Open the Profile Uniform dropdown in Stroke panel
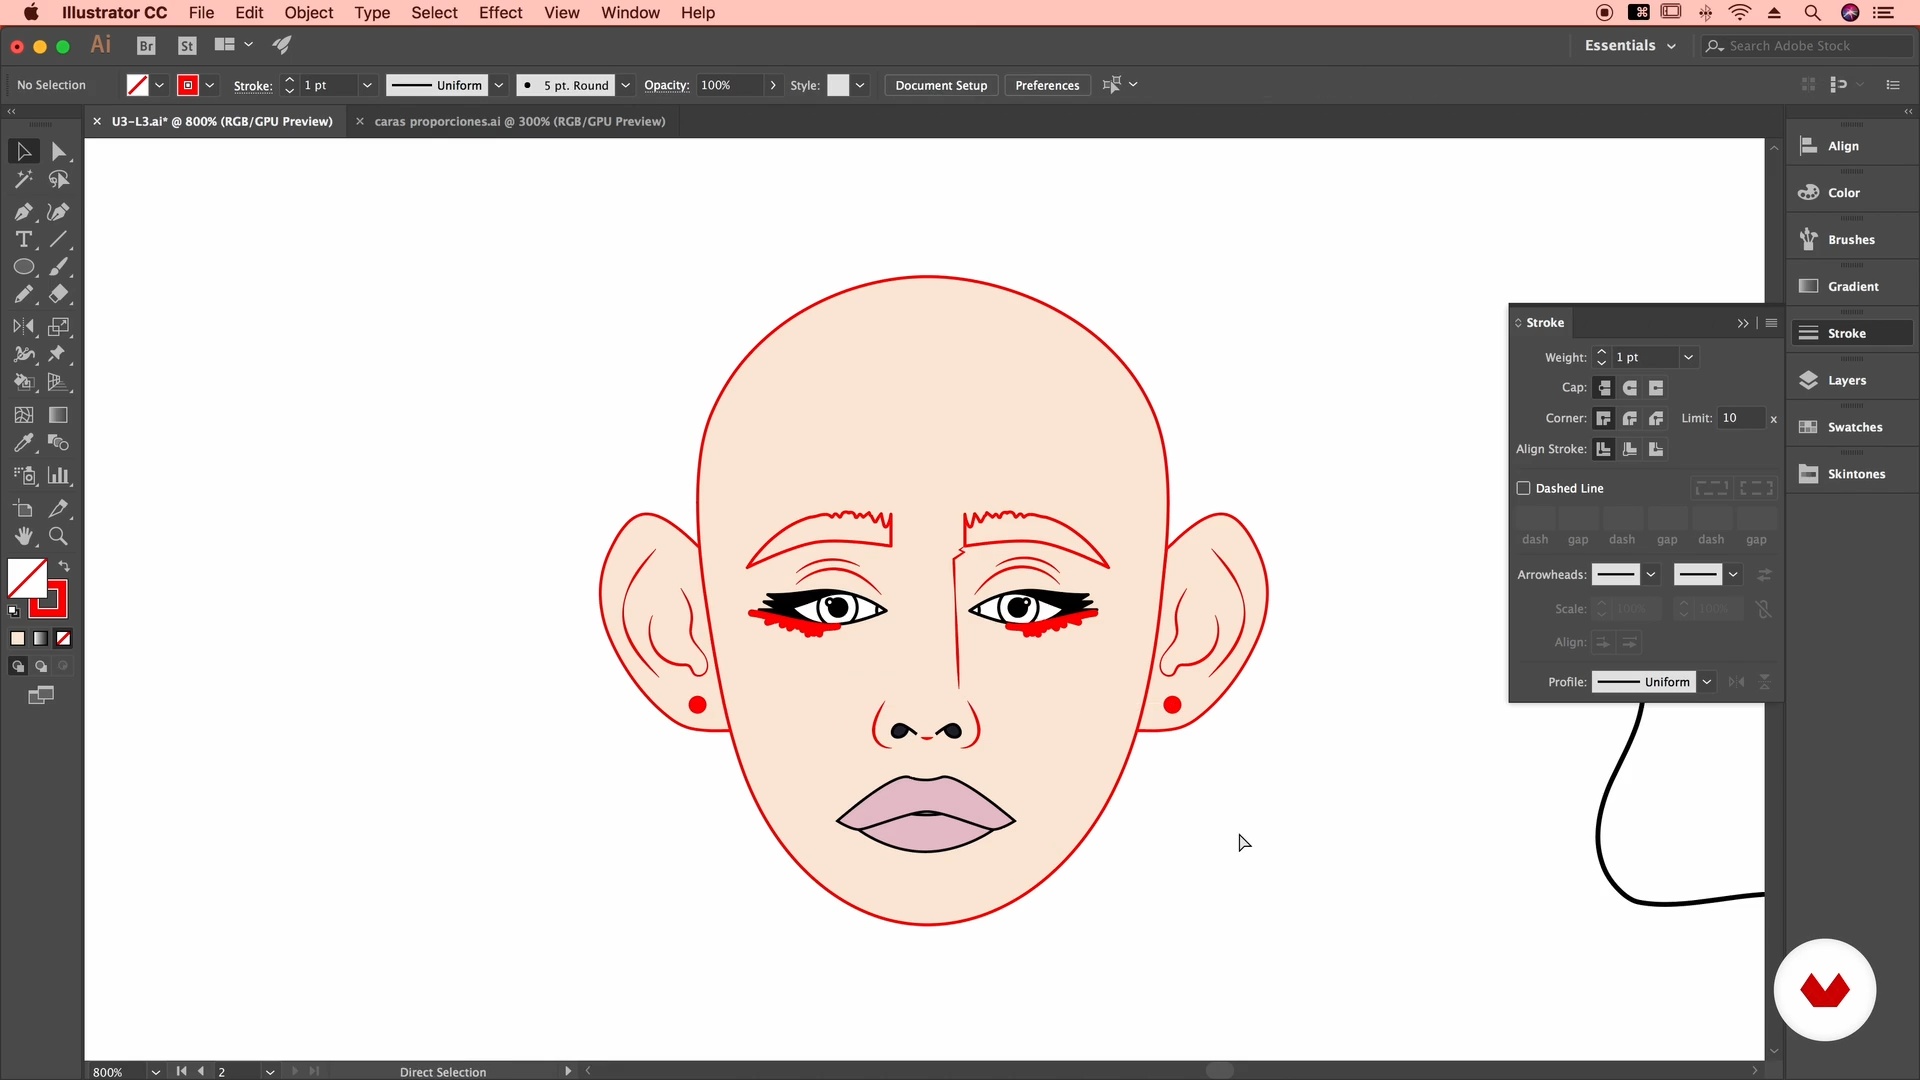The width and height of the screenshot is (1920, 1080). [x=1707, y=682]
